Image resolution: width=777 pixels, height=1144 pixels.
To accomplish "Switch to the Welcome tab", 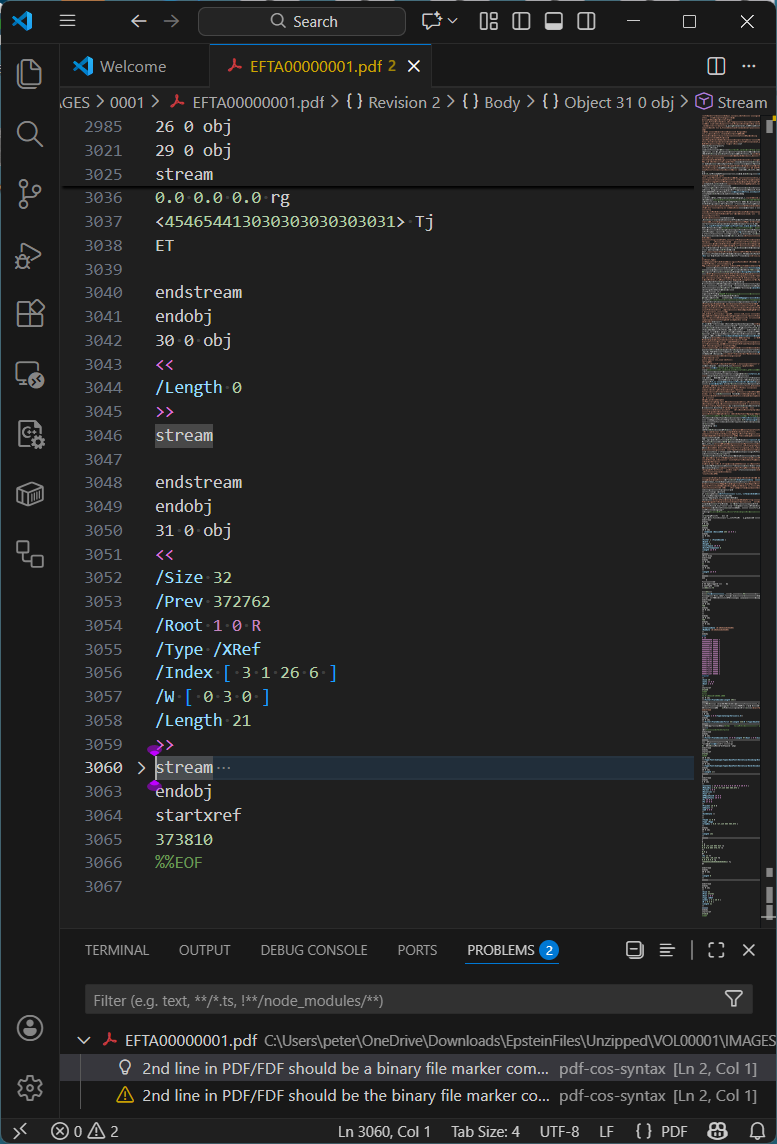I will 134,66.
